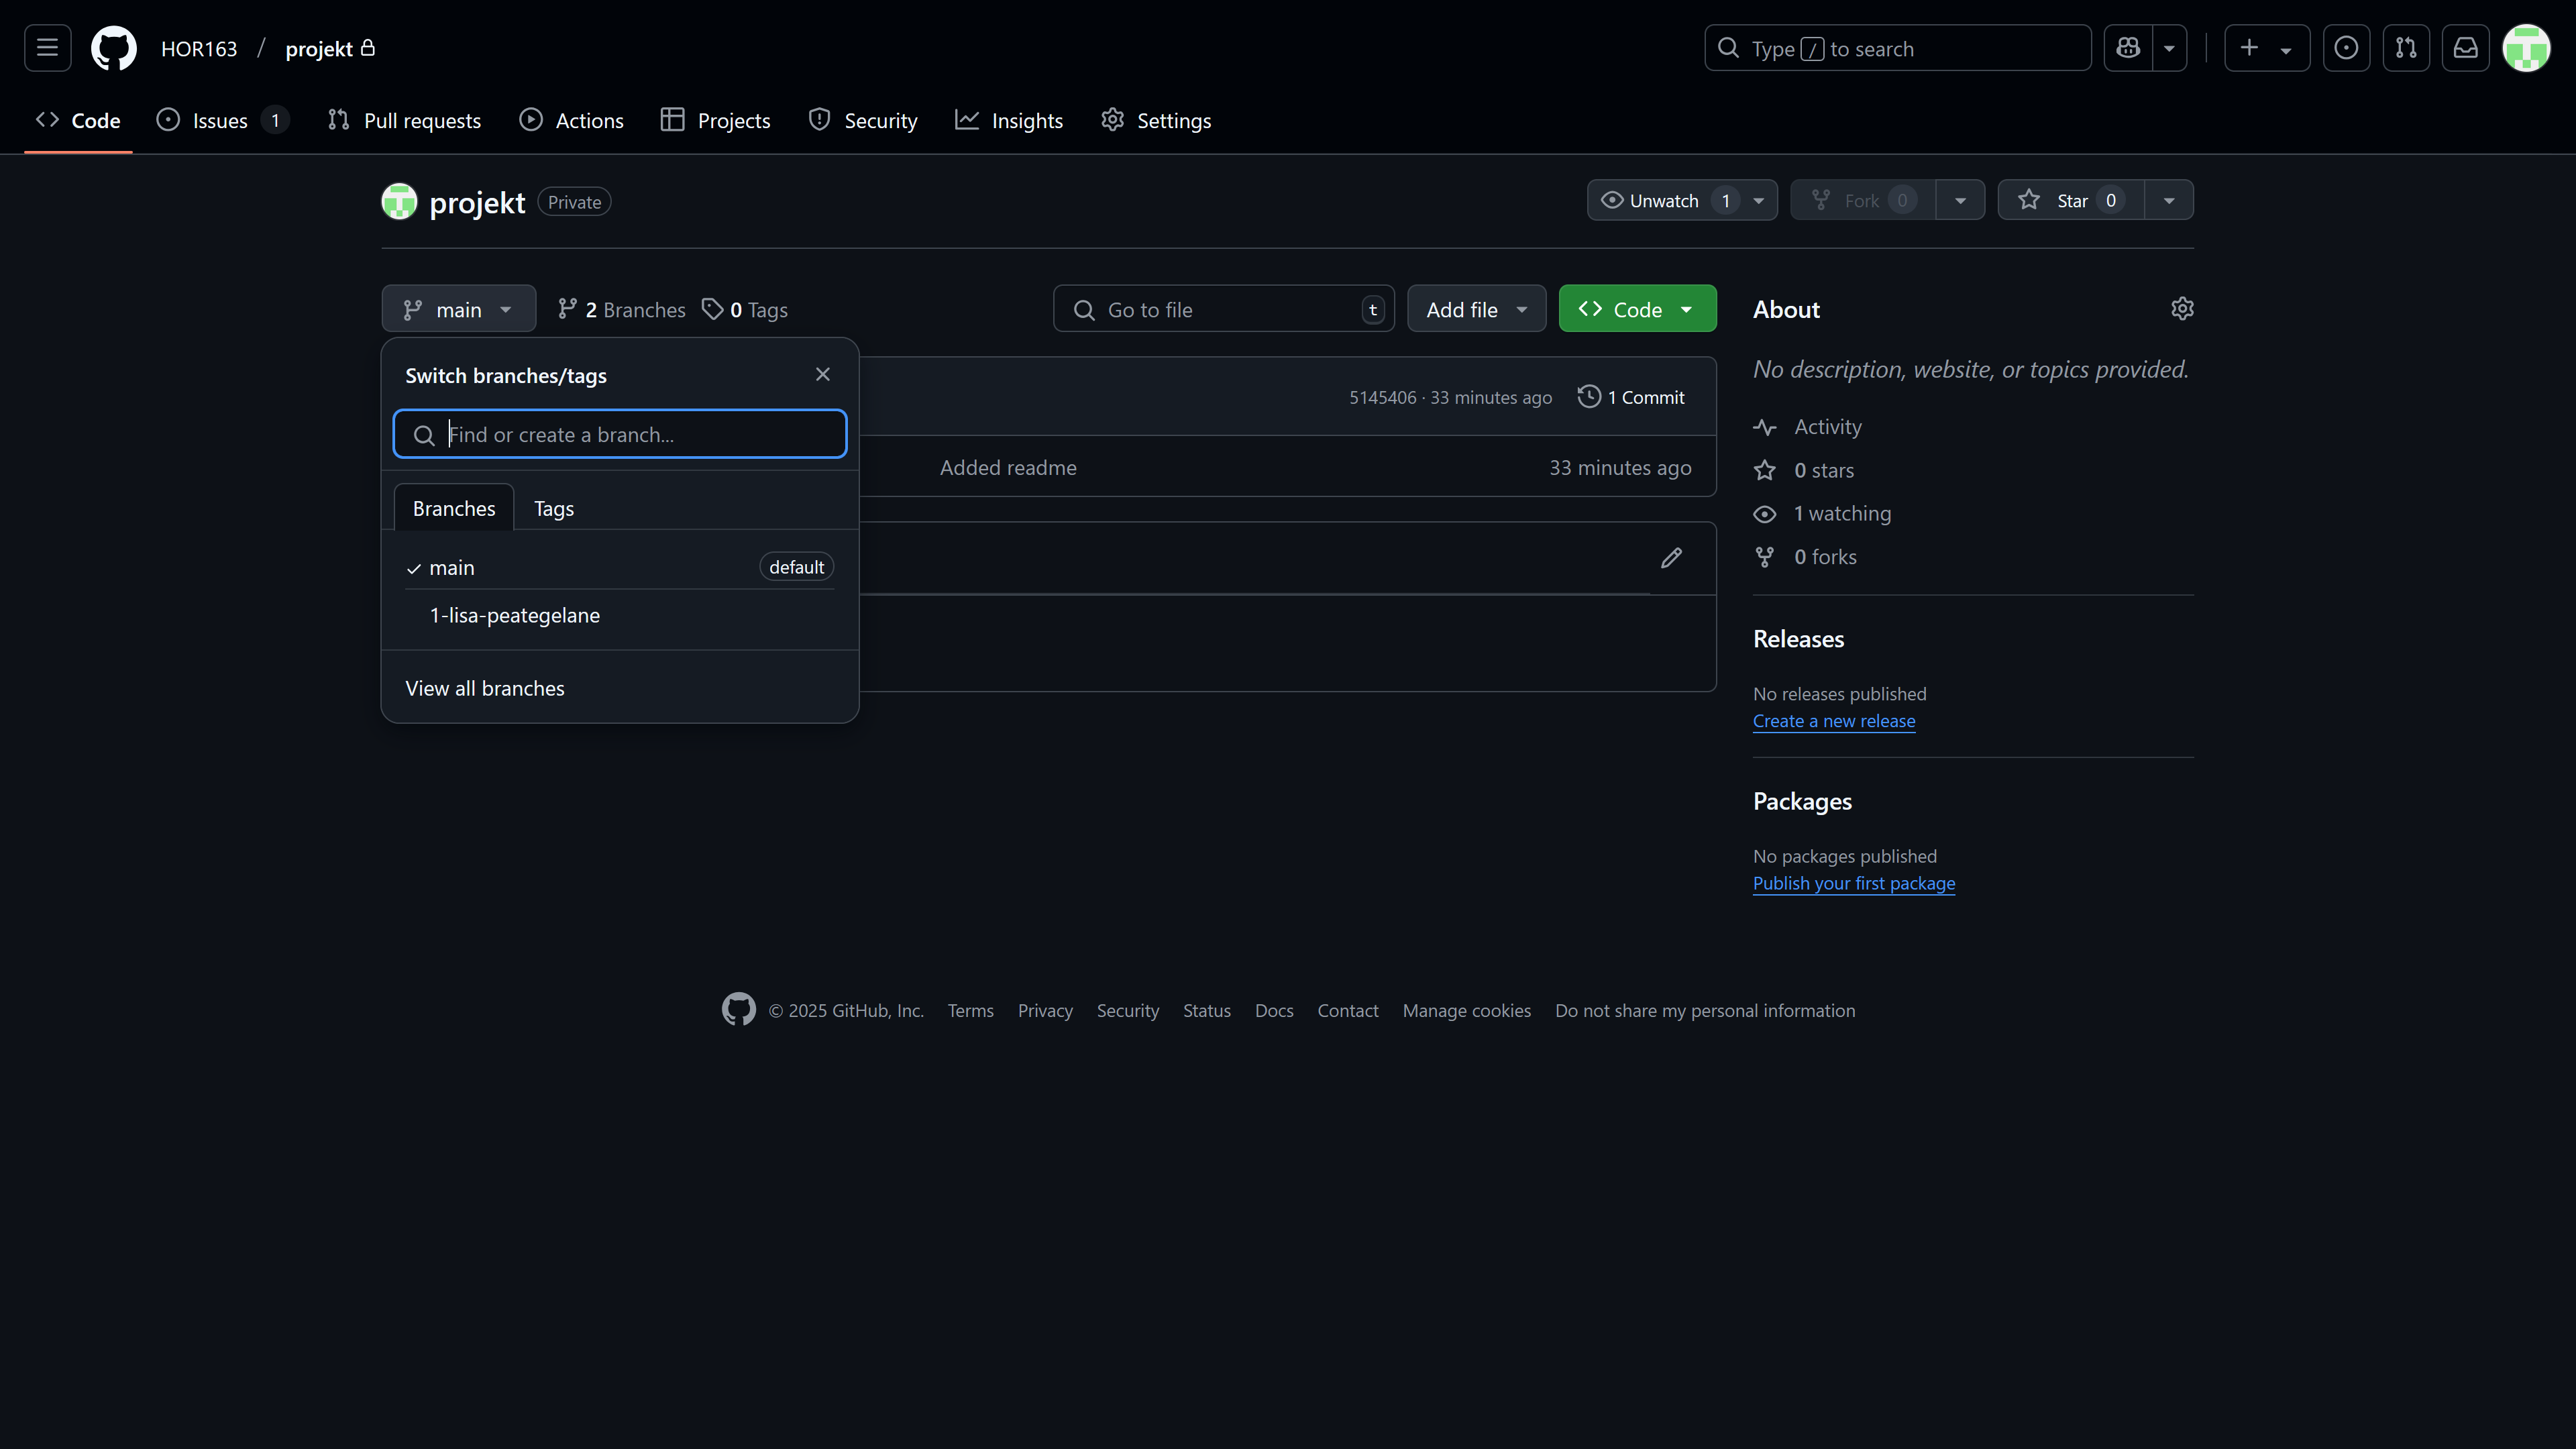View the 1 Commit history
The height and width of the screenshot is (1449, 2576).
pyautogui.click(x=1631, y=397)
